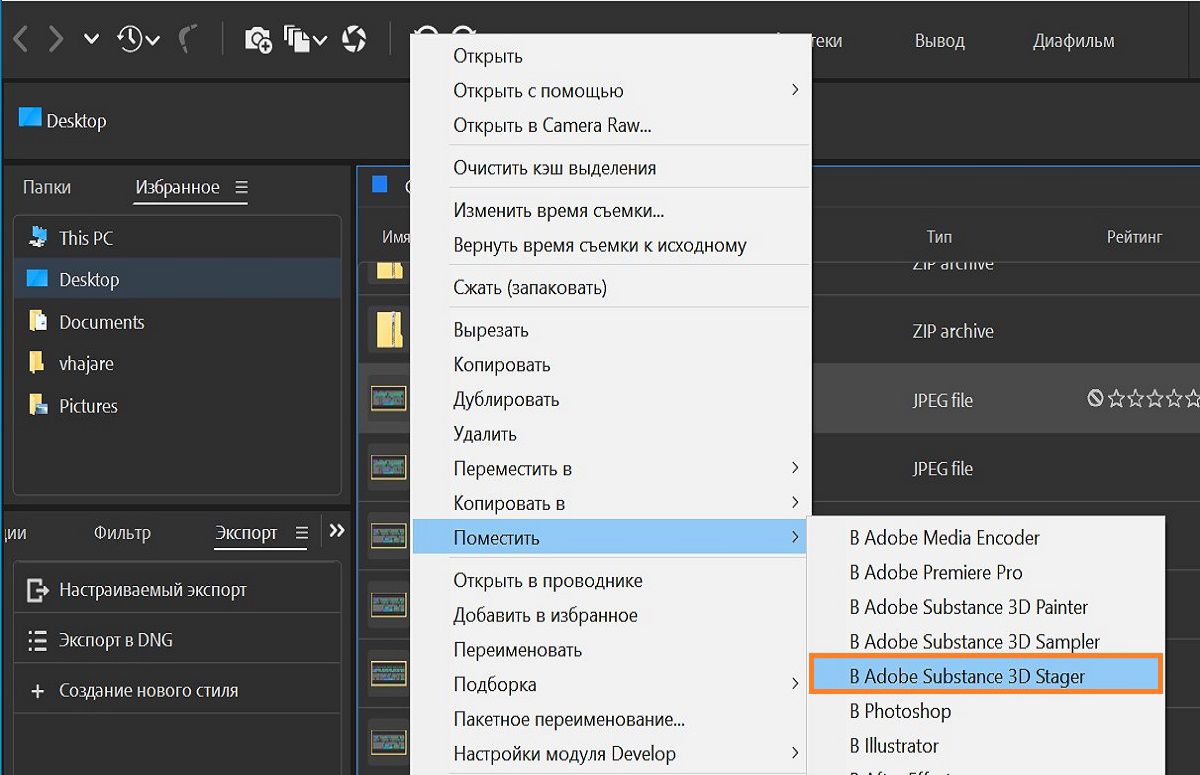Click reject icon in rating column
This screenshot has width=1200, height=775.
point(1096,399)
